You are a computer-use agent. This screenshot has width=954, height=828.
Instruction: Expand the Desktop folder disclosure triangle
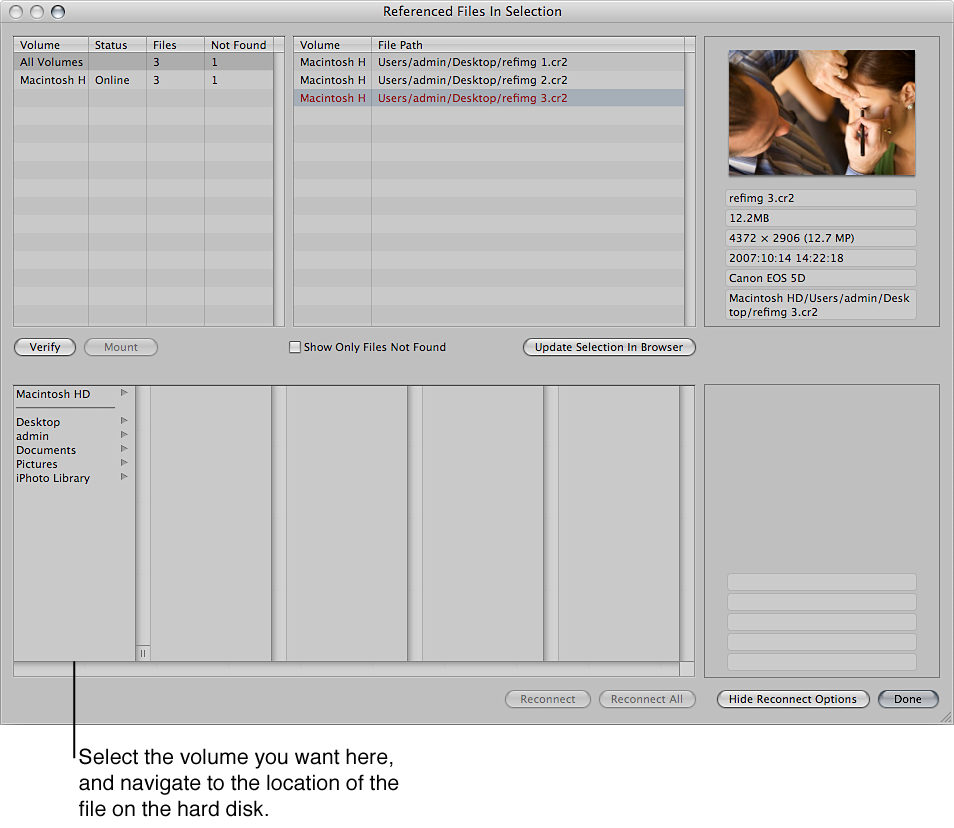pos(124,421)
